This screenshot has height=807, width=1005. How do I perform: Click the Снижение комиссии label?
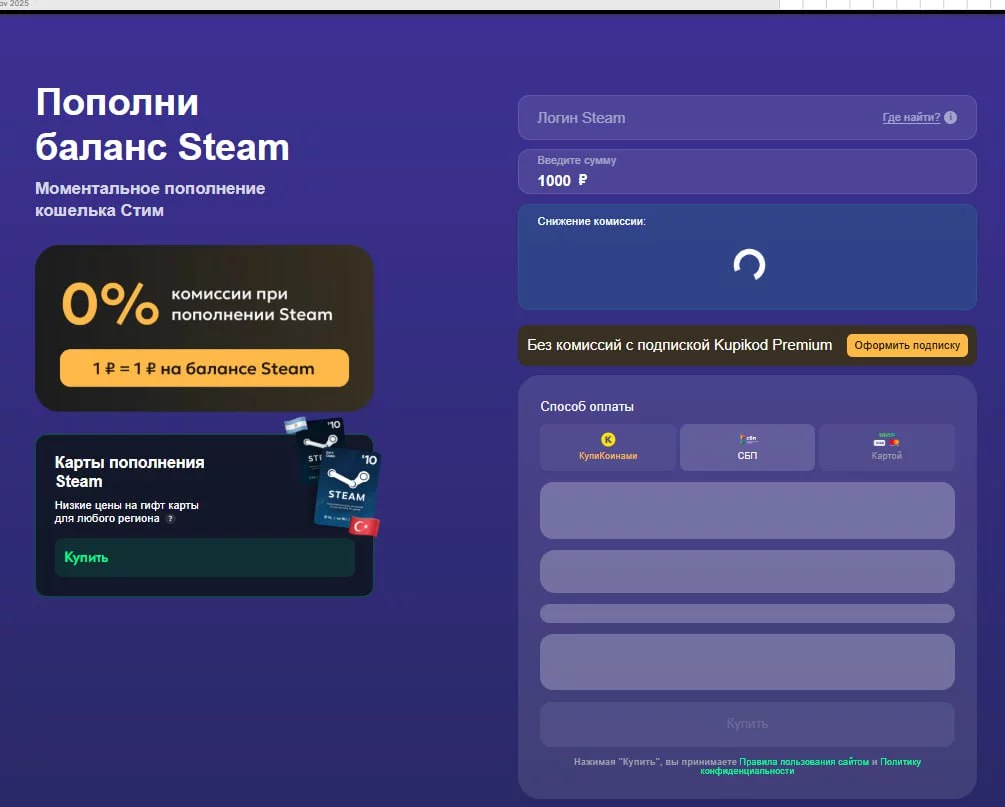[x=592, y=222]
